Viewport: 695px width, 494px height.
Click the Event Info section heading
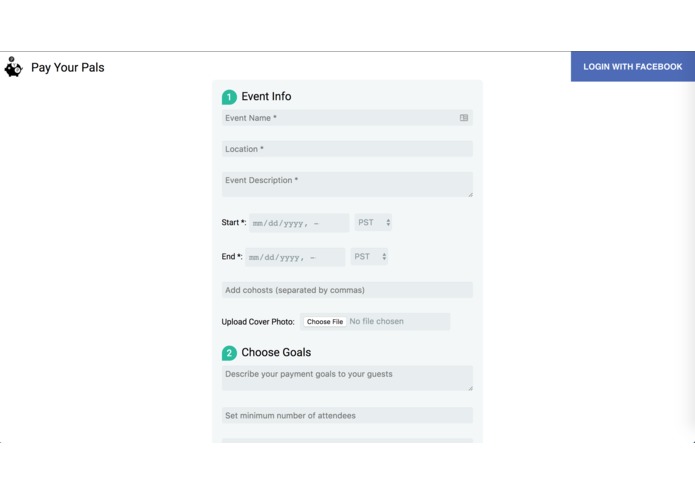coord(266,97)
